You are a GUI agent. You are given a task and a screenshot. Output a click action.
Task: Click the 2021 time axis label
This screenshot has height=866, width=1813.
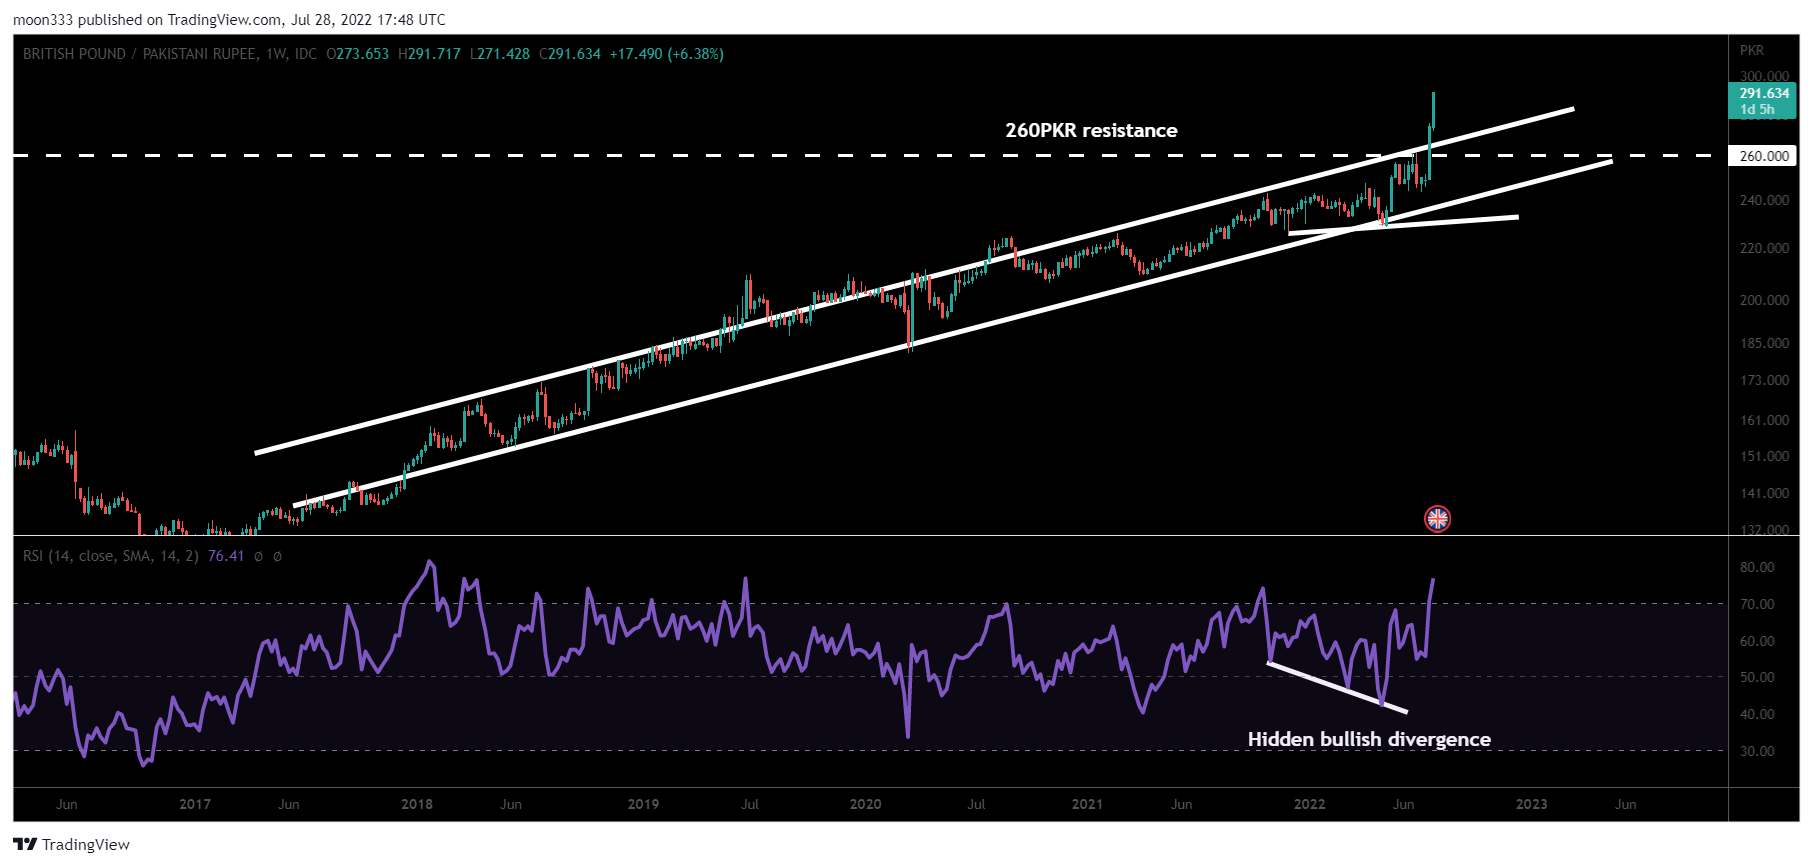point(1087,804)
